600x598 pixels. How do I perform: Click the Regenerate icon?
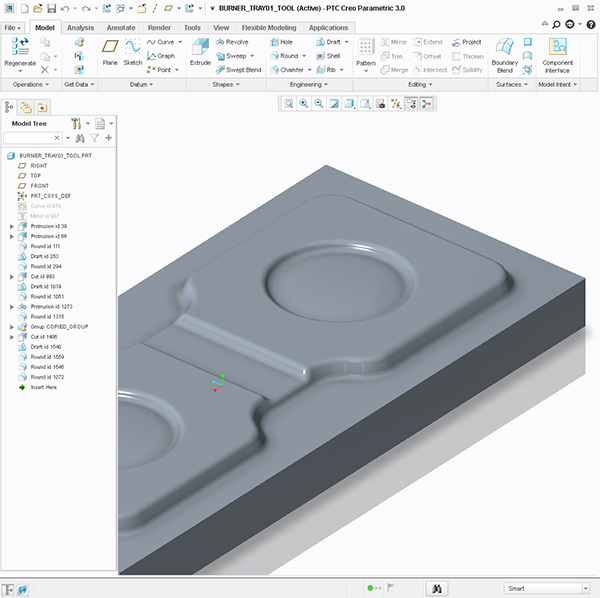click(20, 46)
